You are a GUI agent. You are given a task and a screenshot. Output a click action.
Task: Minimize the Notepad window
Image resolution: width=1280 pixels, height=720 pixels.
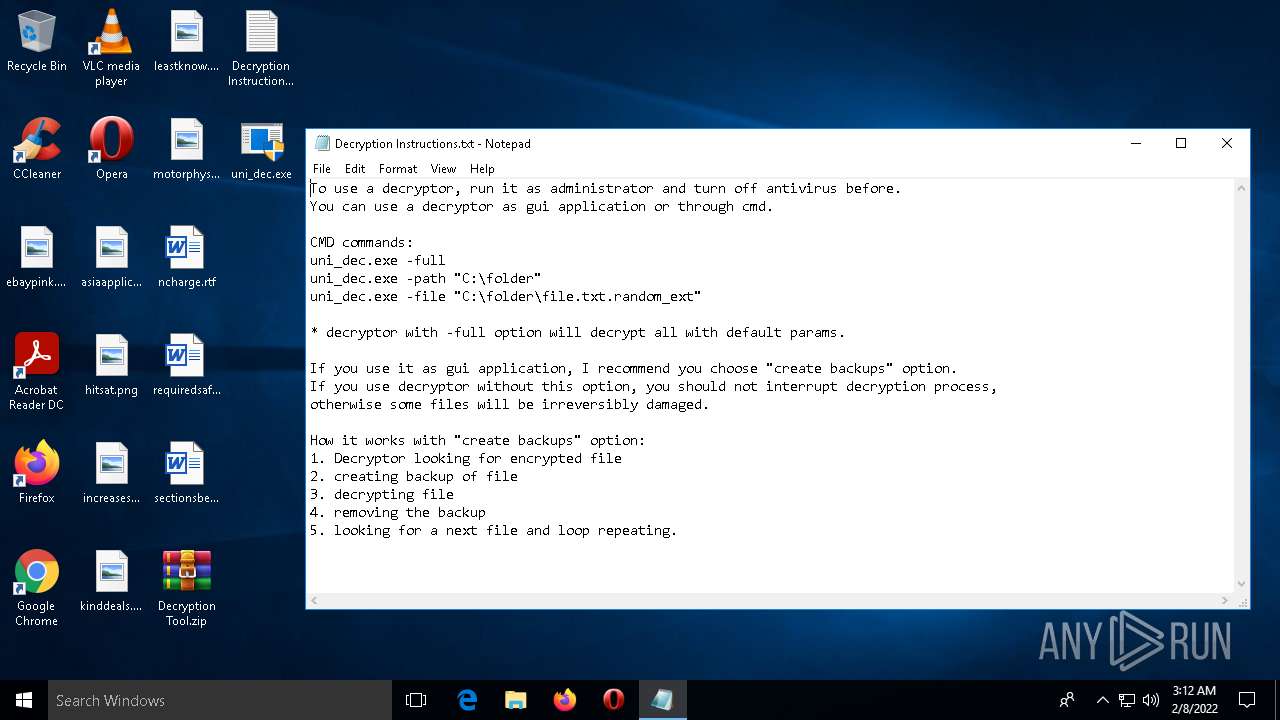click(1136, 143)
